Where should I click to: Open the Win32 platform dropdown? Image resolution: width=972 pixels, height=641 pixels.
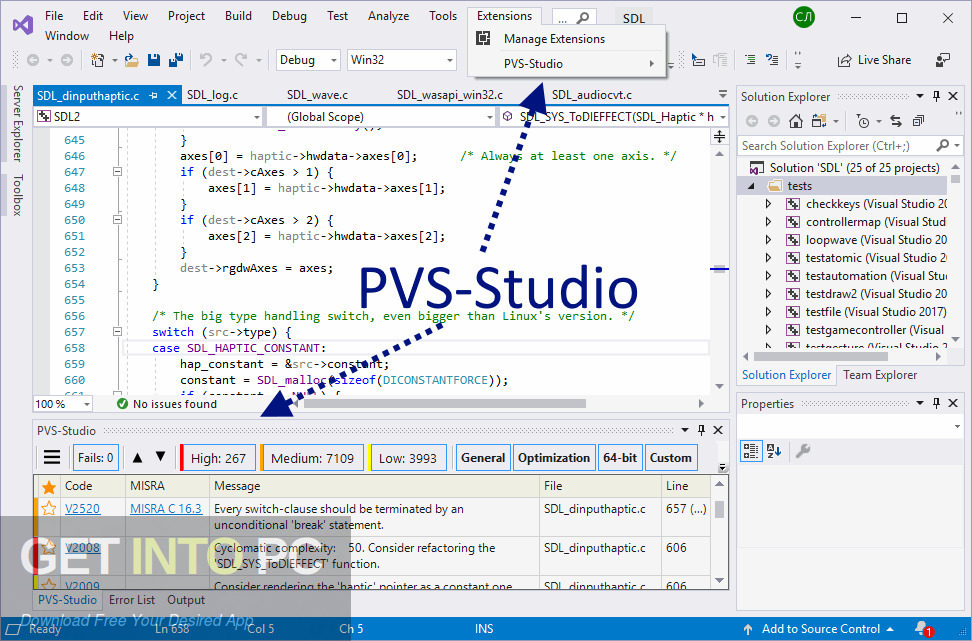pyautogui.click(x=402, y=60)
